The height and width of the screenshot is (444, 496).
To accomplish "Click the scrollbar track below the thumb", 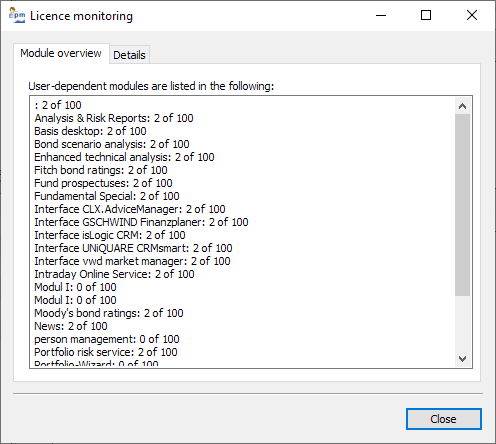I will click(x=462, y=323).
